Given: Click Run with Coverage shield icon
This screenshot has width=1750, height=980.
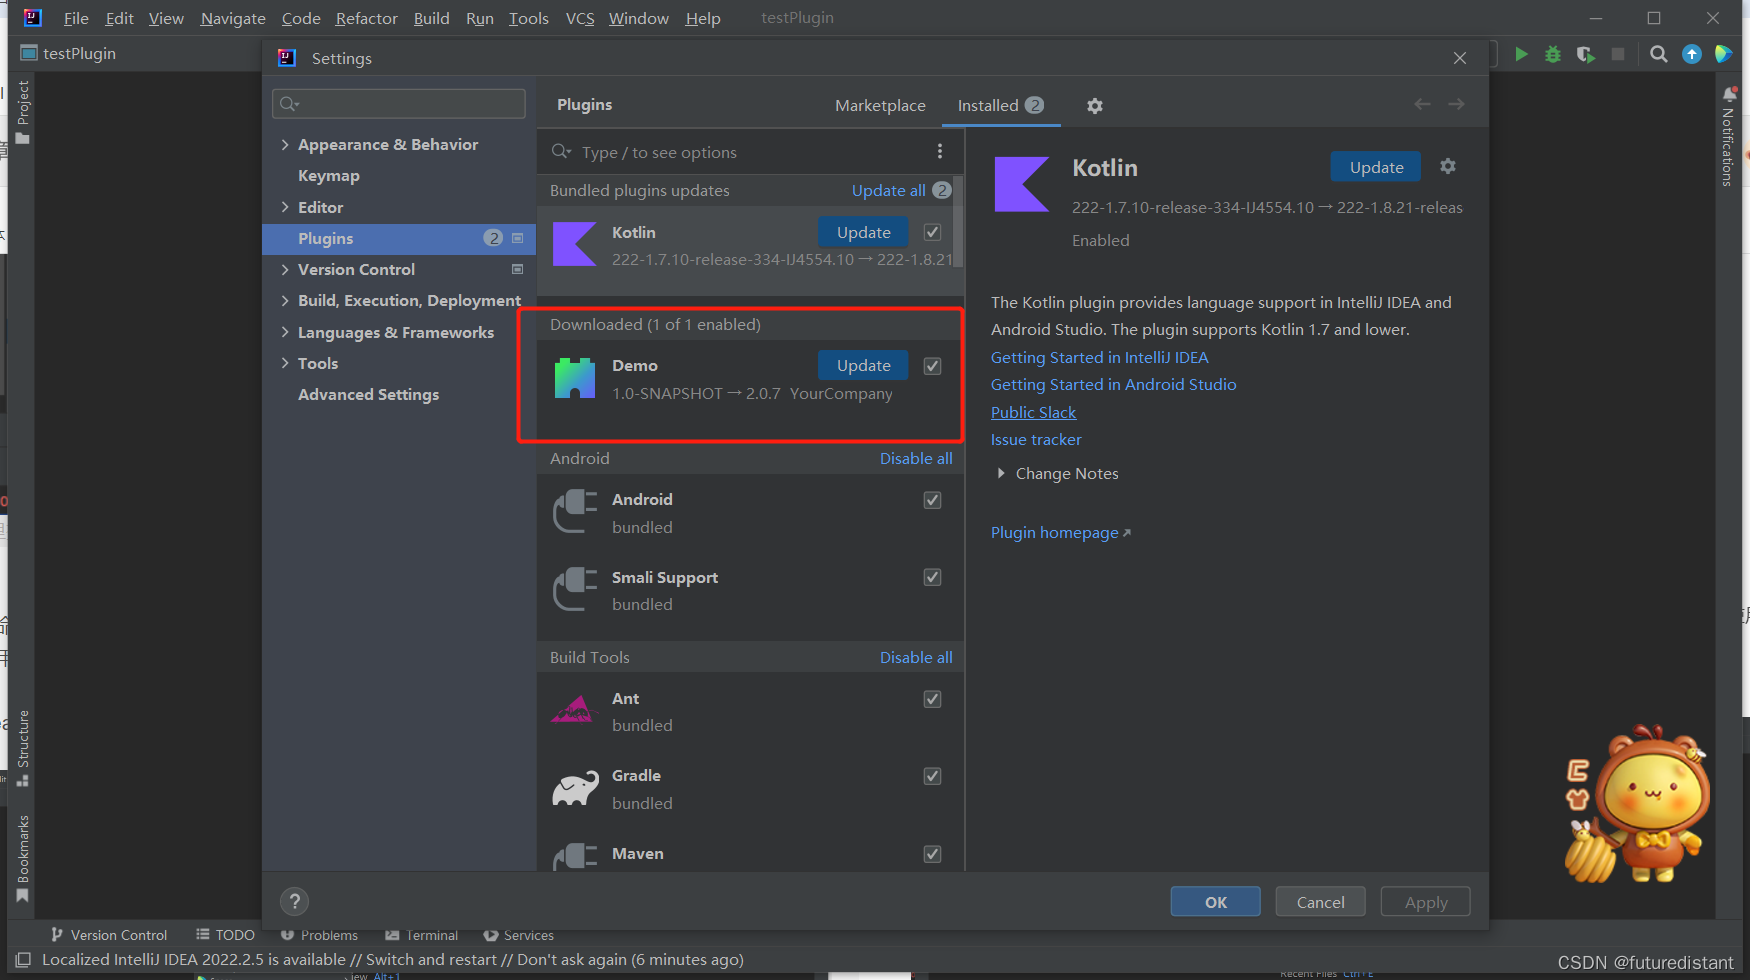Looking at the screenshot, I should [1585, 54].
